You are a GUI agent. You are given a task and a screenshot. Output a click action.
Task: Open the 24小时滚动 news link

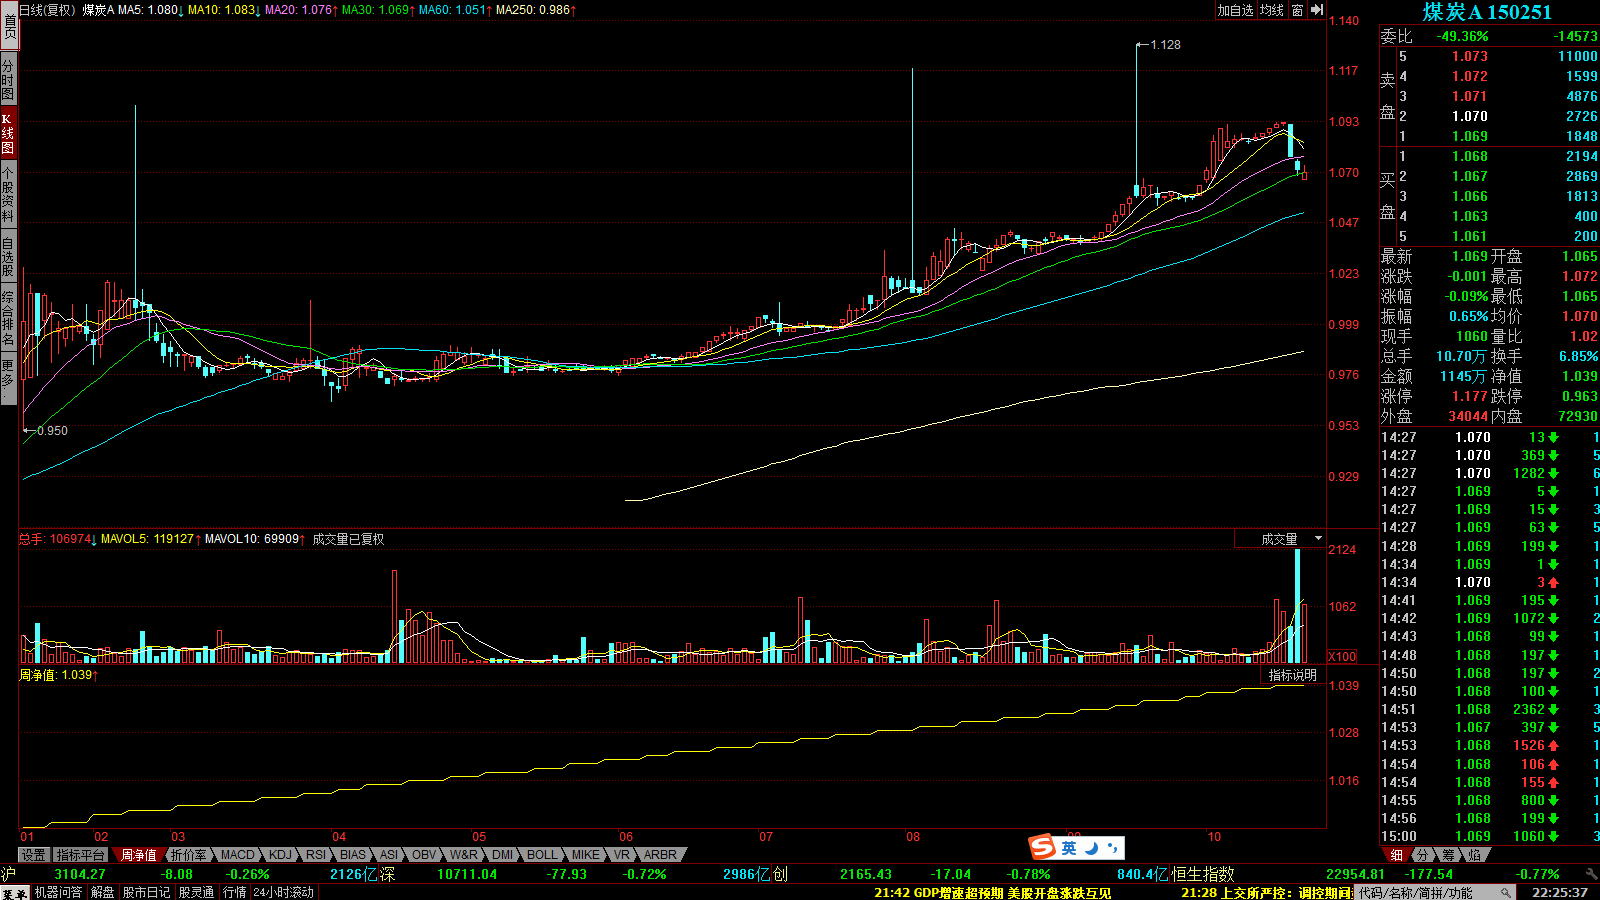click(x=283, y=892)
